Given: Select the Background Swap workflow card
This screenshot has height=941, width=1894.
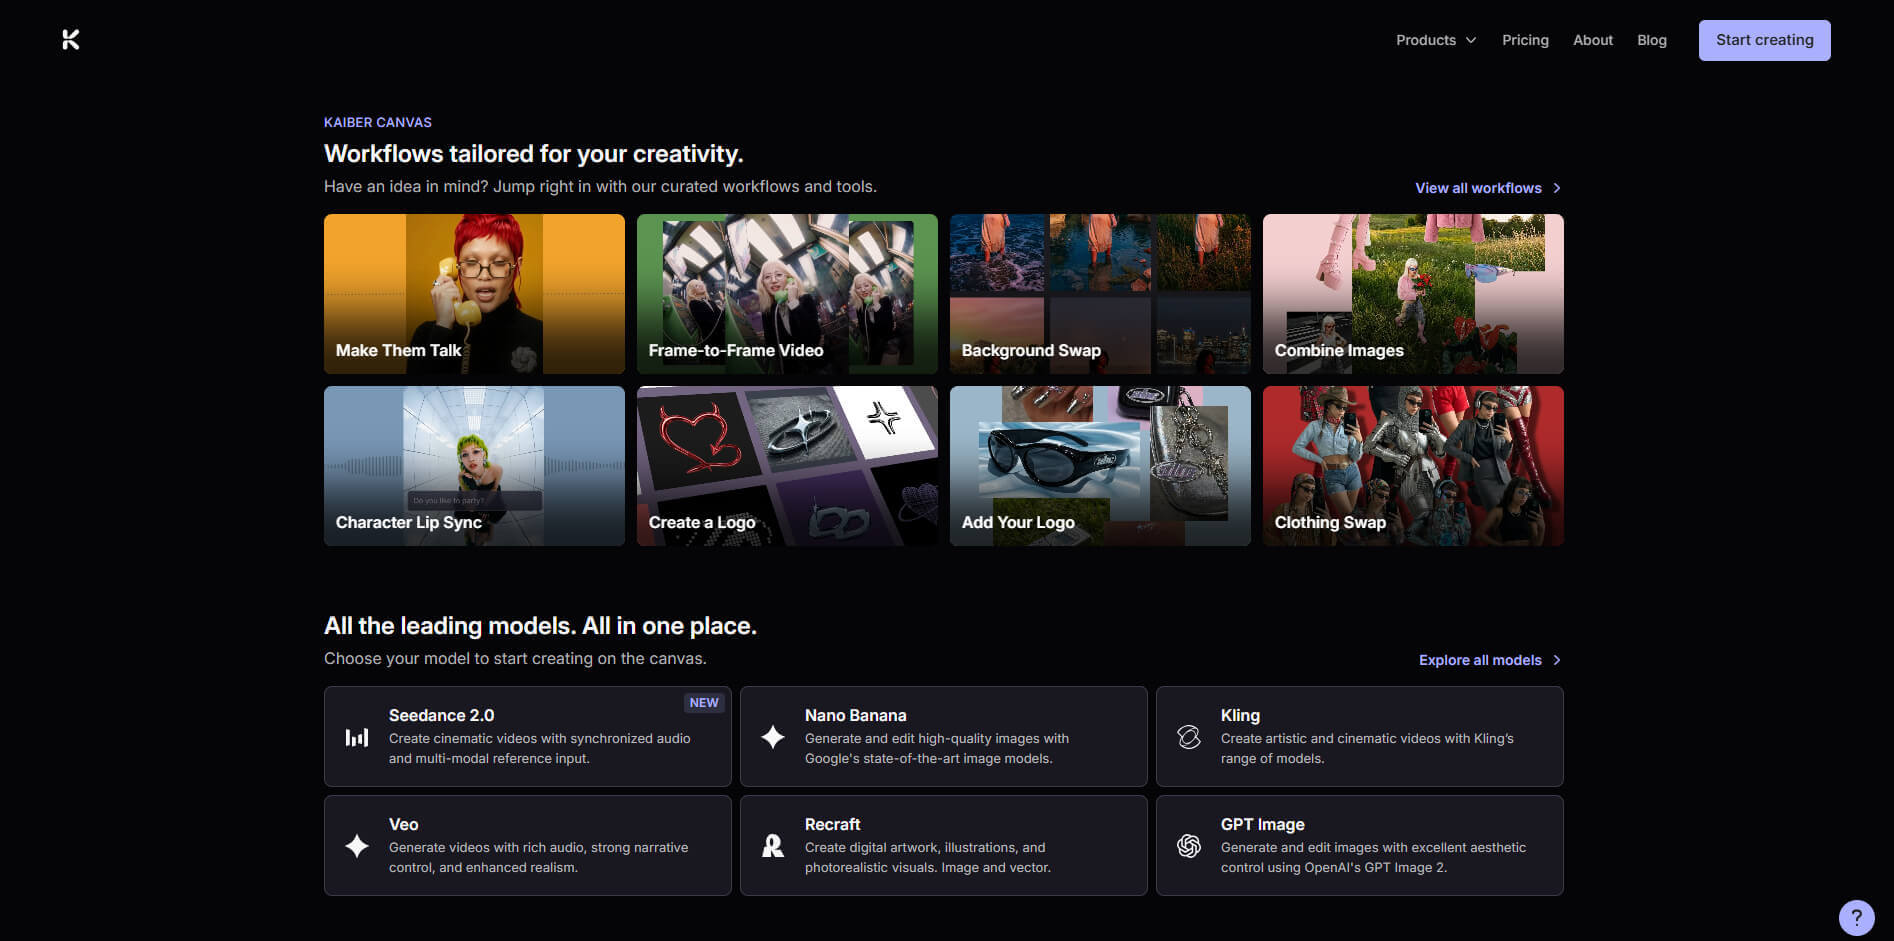Looking at the screenshot, I should pyautogui.click(x=1100, y=294).
